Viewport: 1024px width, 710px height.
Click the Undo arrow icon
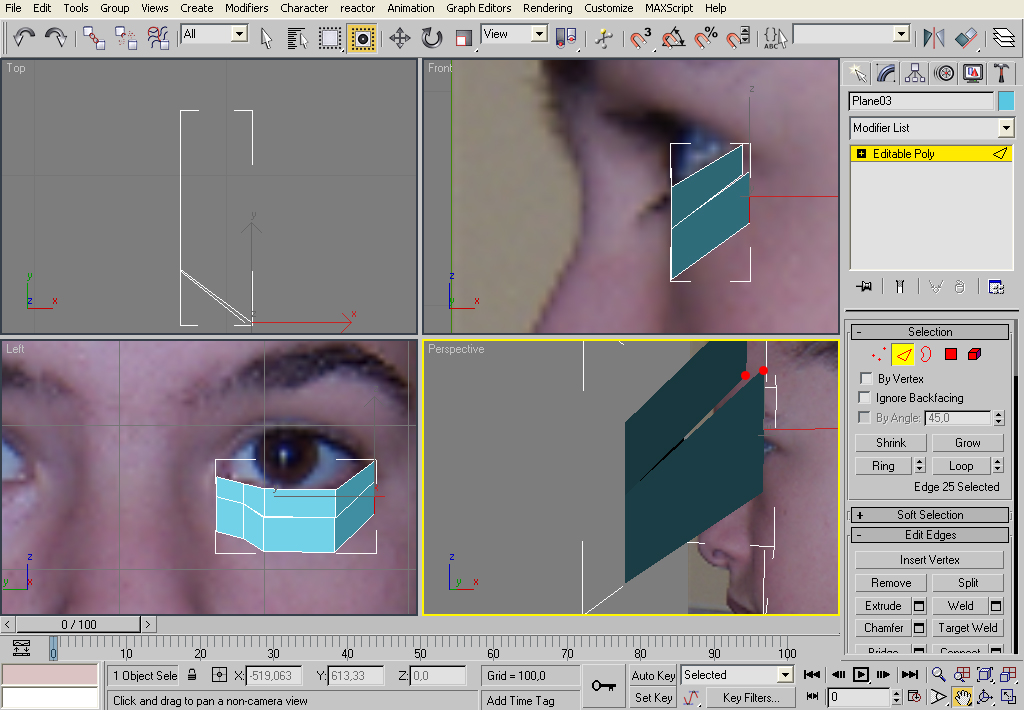(x=24, y=37)
